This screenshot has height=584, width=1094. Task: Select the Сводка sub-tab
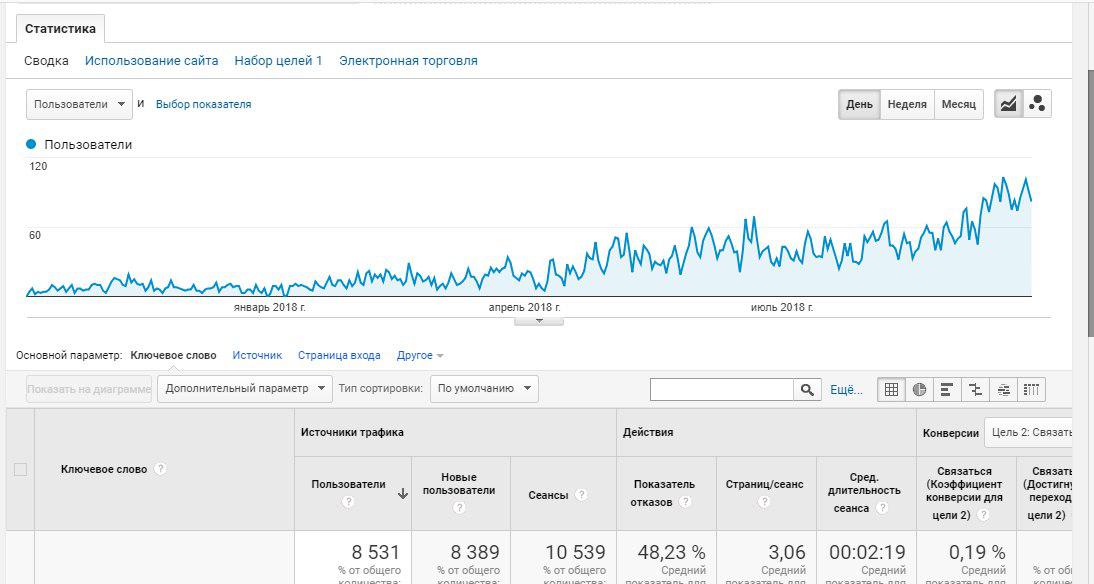(x=46, y=61)
